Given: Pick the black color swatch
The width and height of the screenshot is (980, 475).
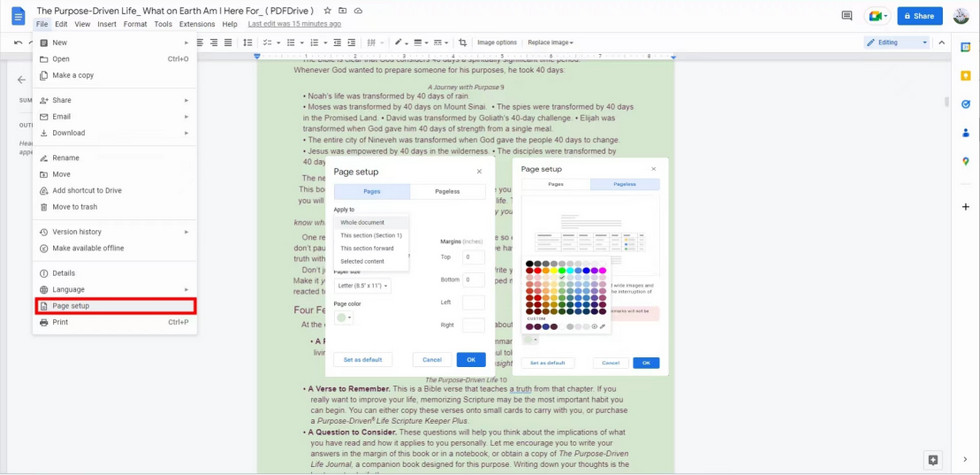Looking at the screenshot, I should click(529, 264).
